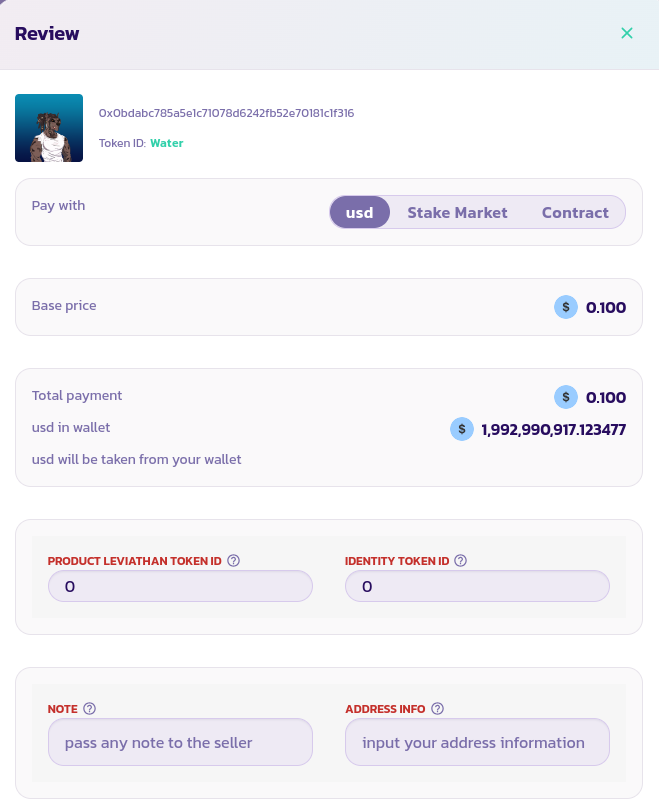Click the usd in wallet coin icon
659x799 pixels.
pos(461,429)
